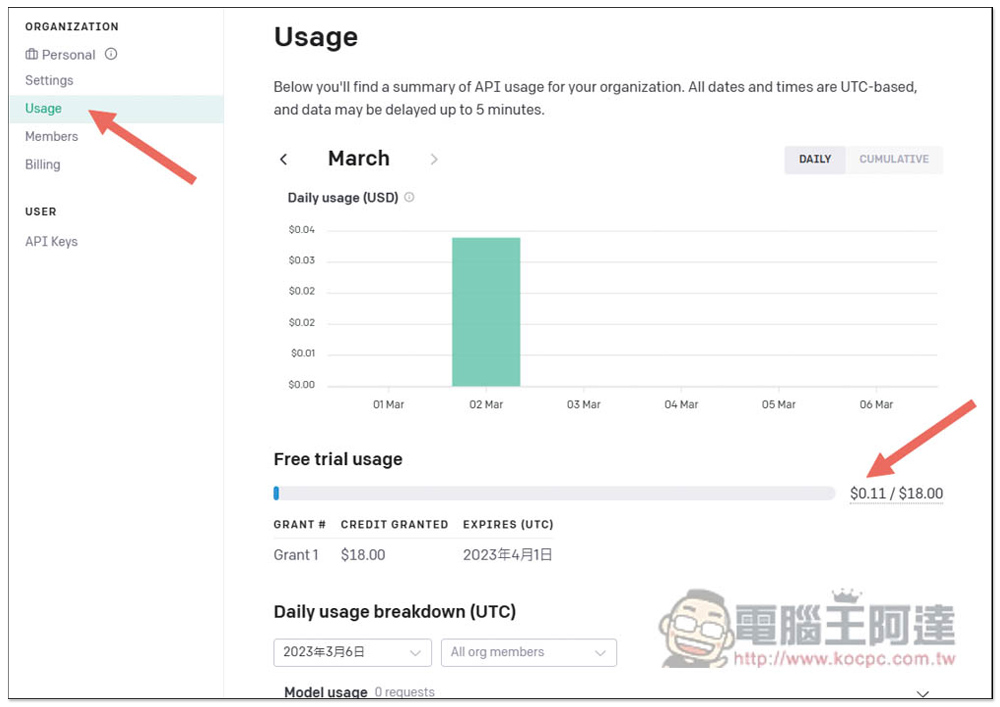Open the 2023年3月6日 date dropdown
This screenshot has height=707, width=1000.
353,653
